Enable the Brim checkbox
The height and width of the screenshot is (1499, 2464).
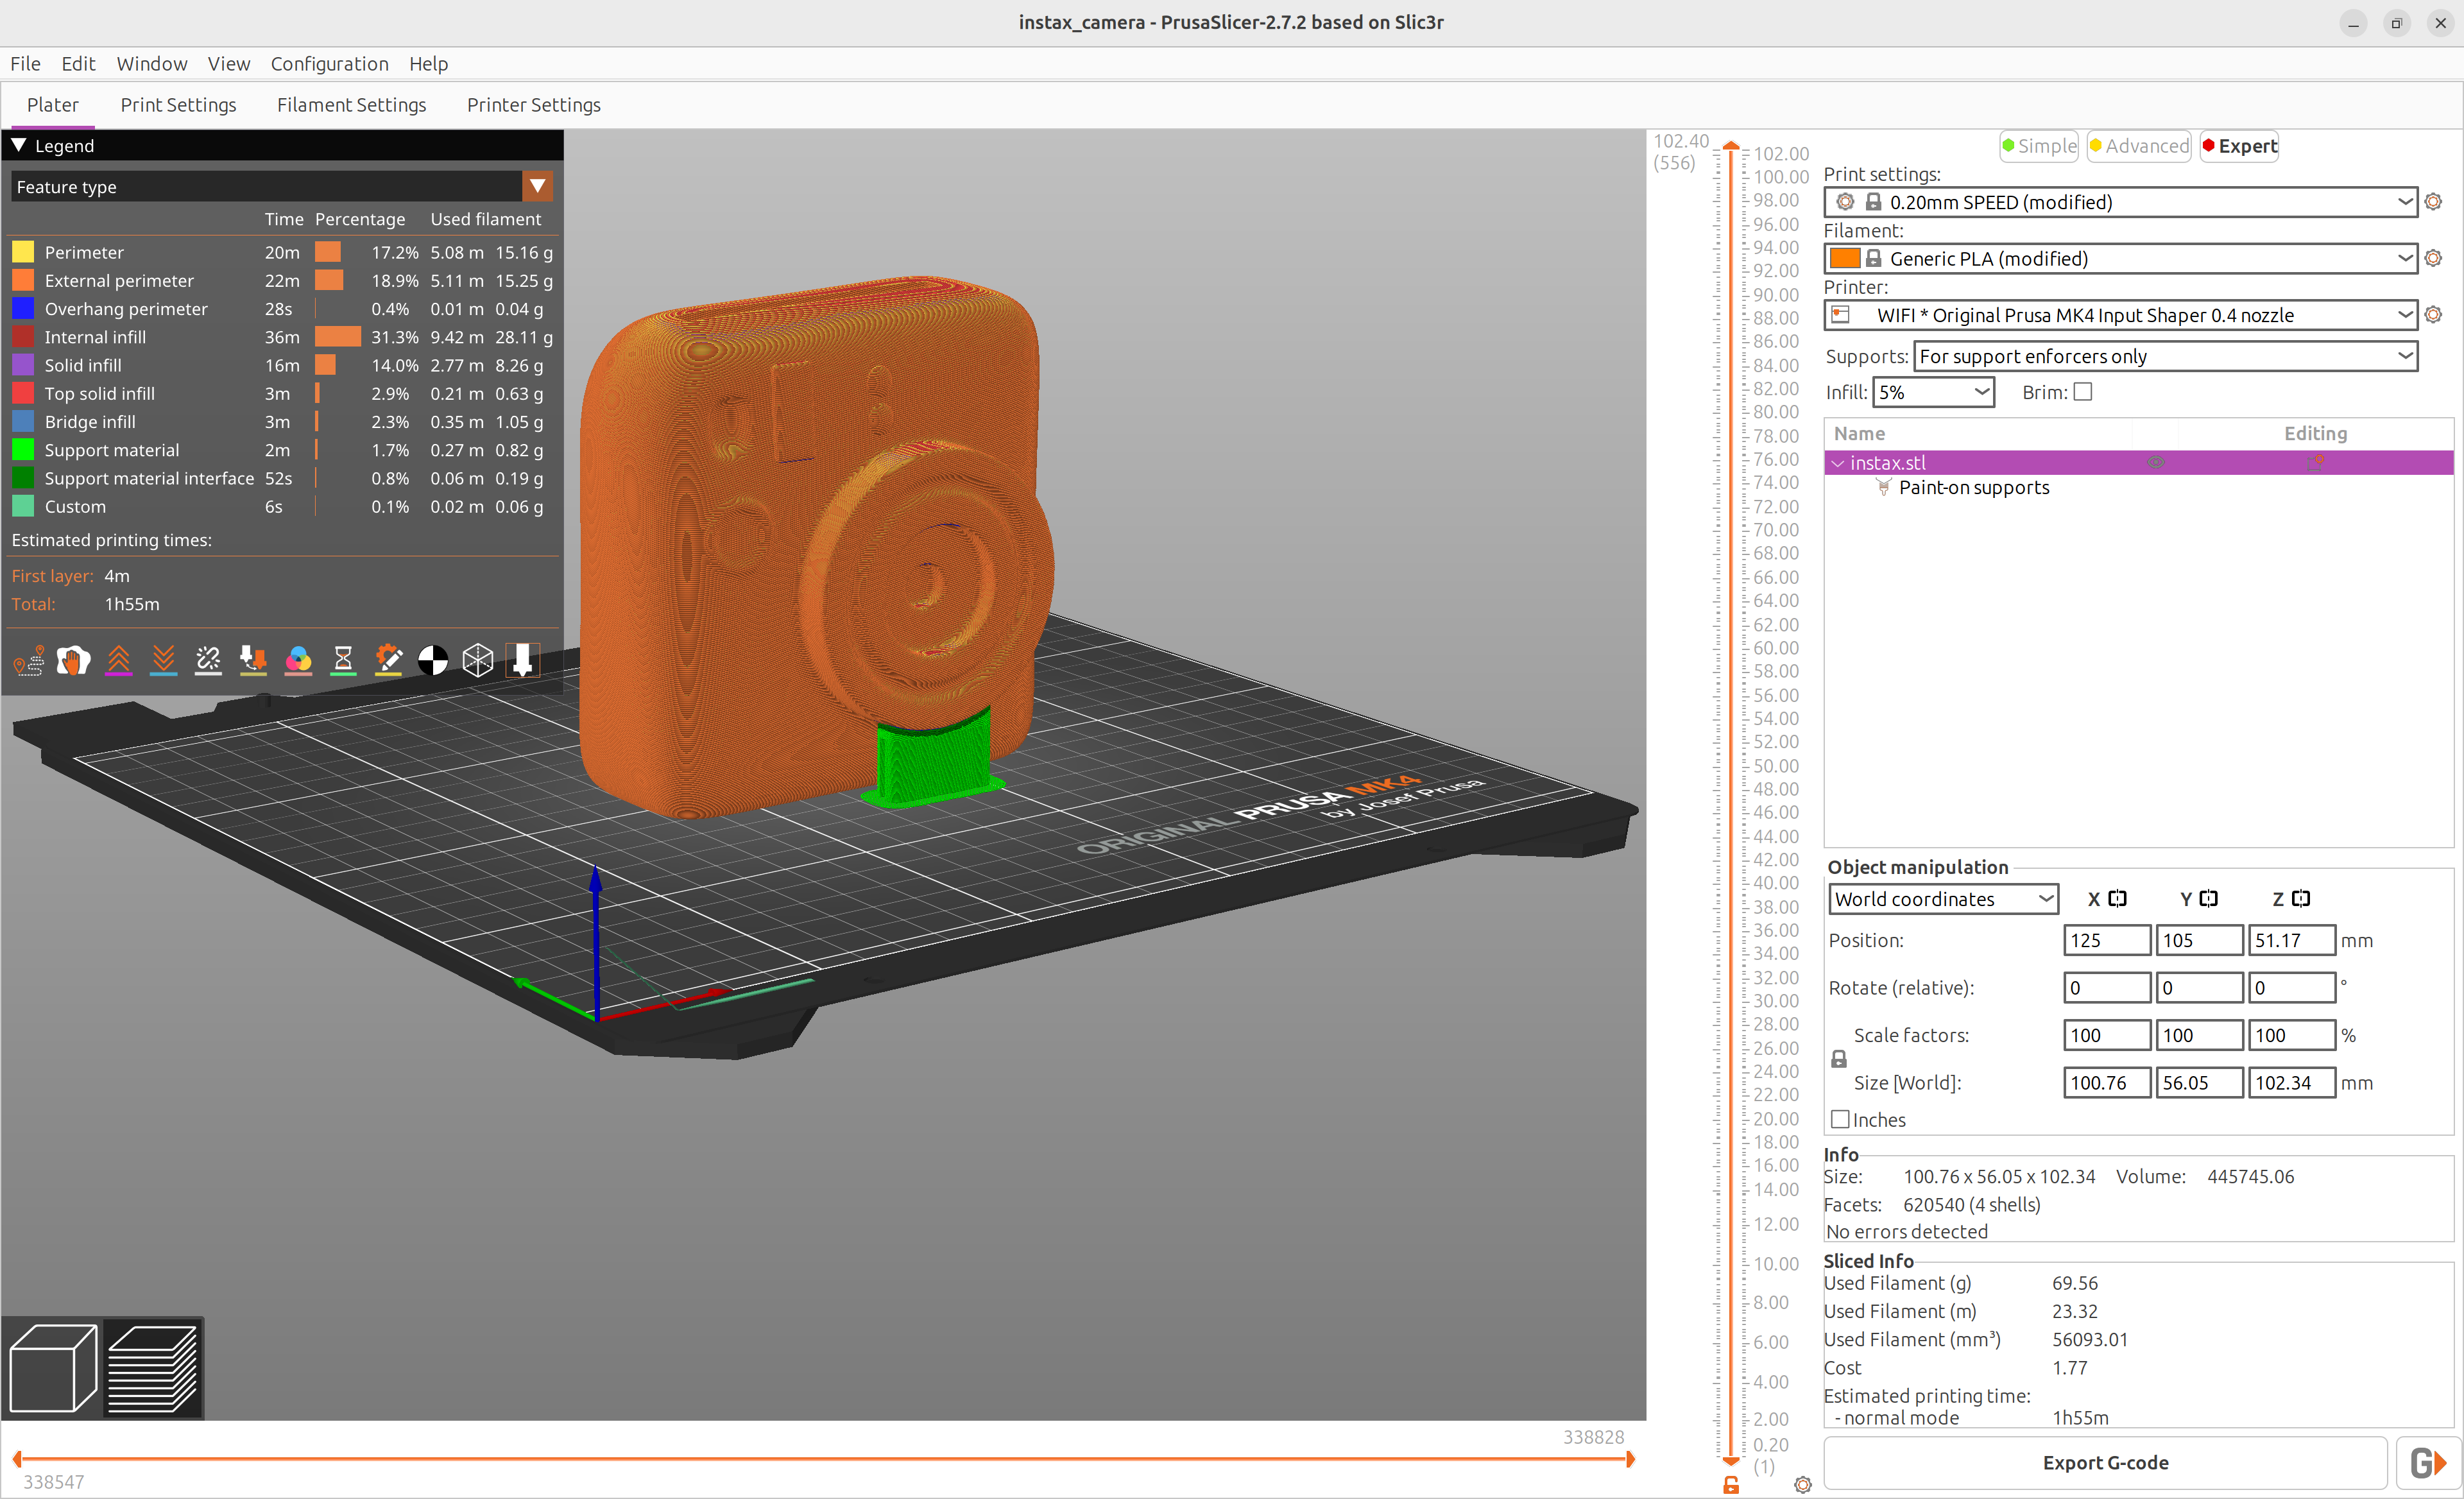(2083, 392)
